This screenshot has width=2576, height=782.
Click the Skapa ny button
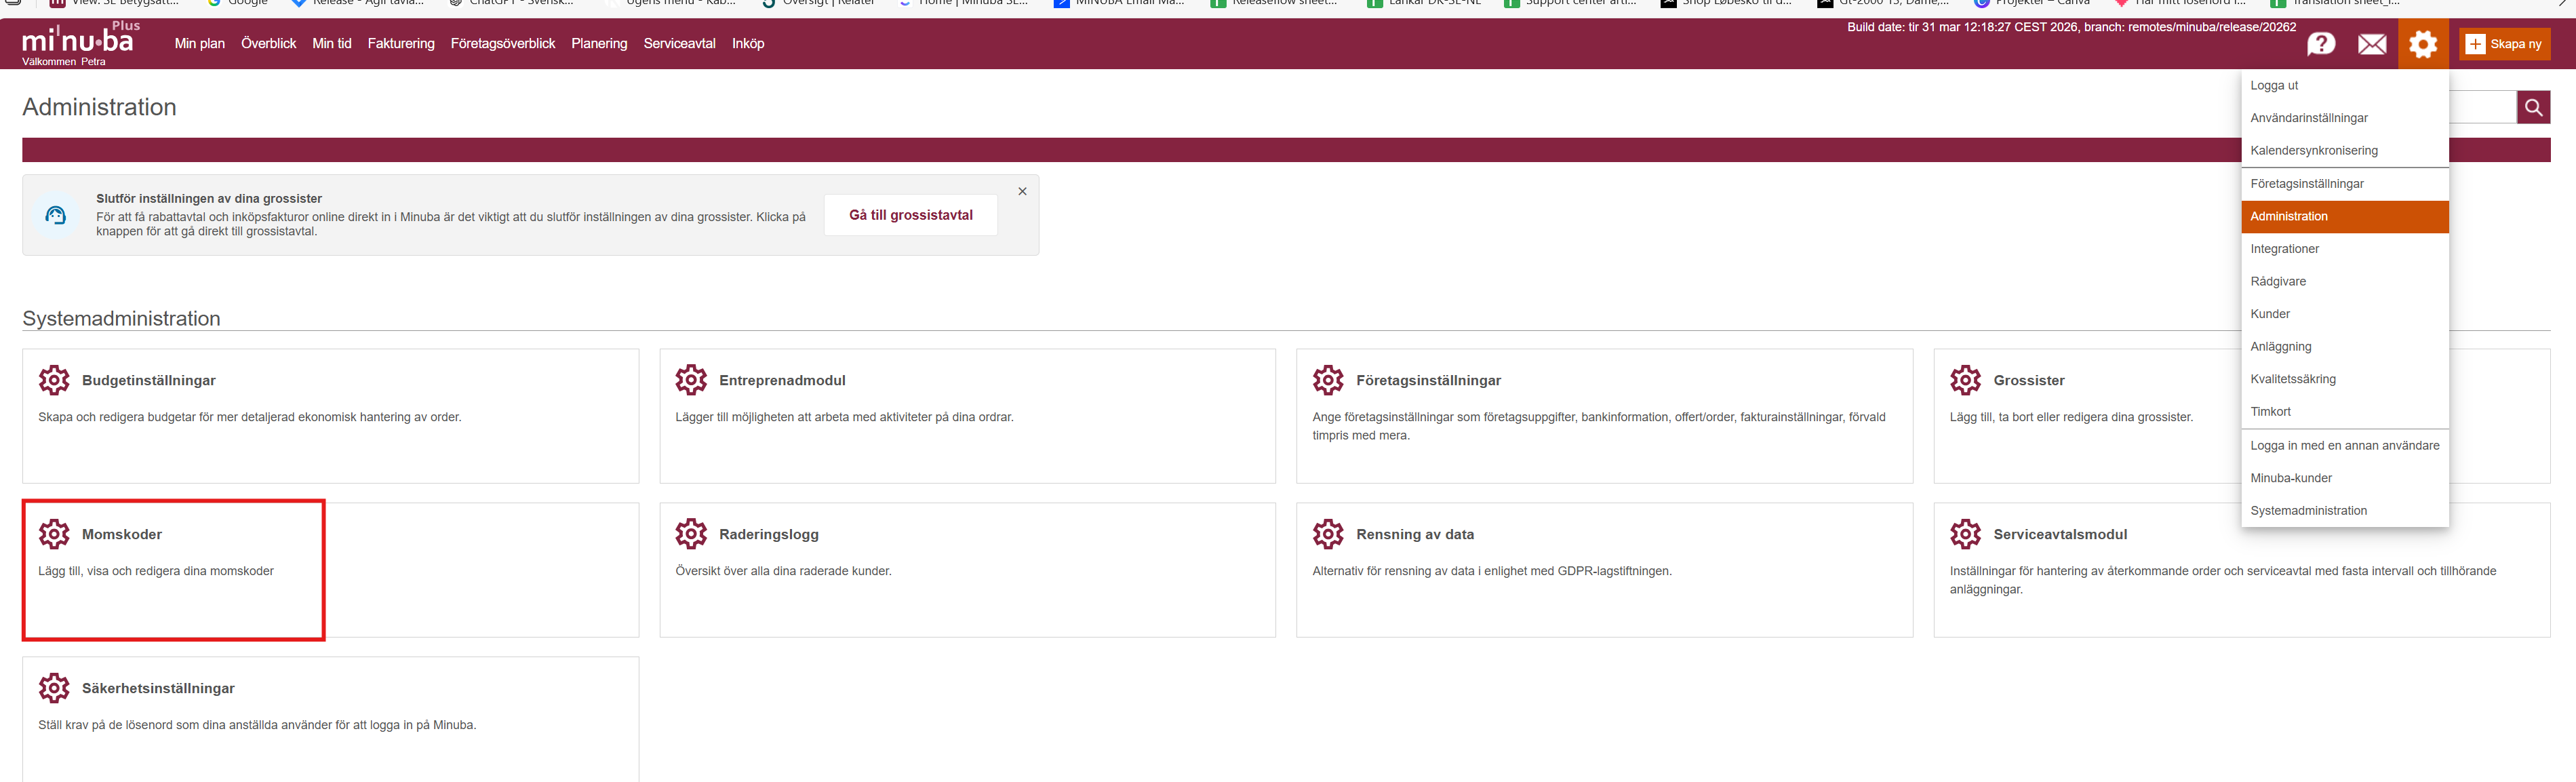(2504, 44)
